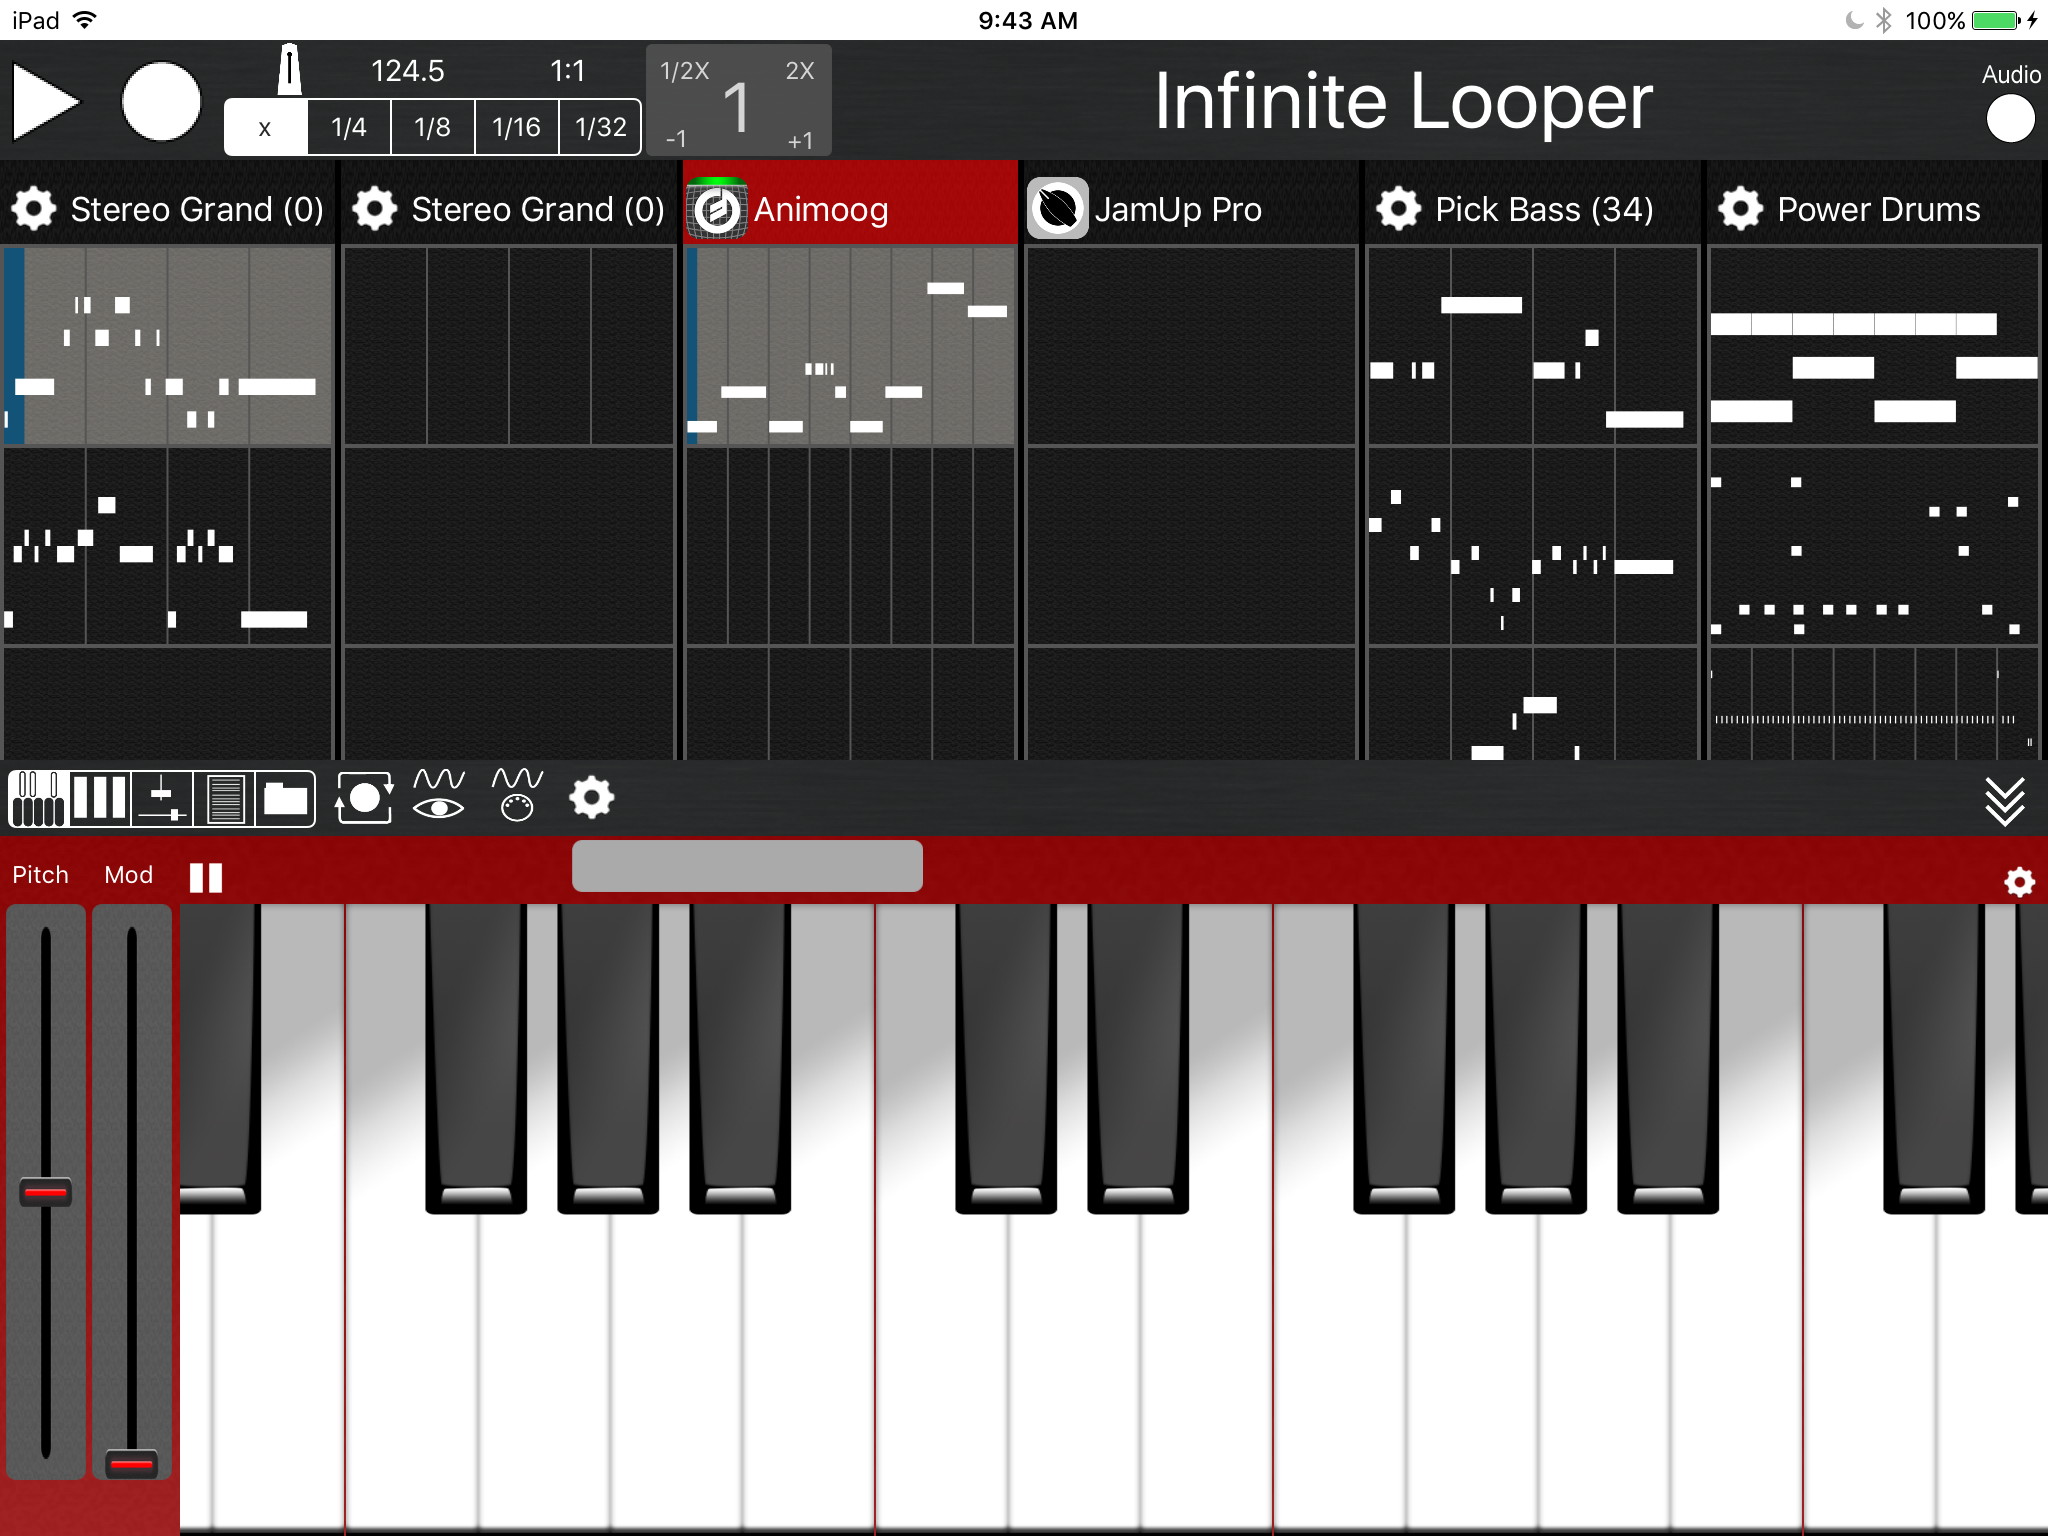The width and height of the screenshot is (2048, 1536).
Task: Tap the 124.5 tempo value
Action: 407,71
